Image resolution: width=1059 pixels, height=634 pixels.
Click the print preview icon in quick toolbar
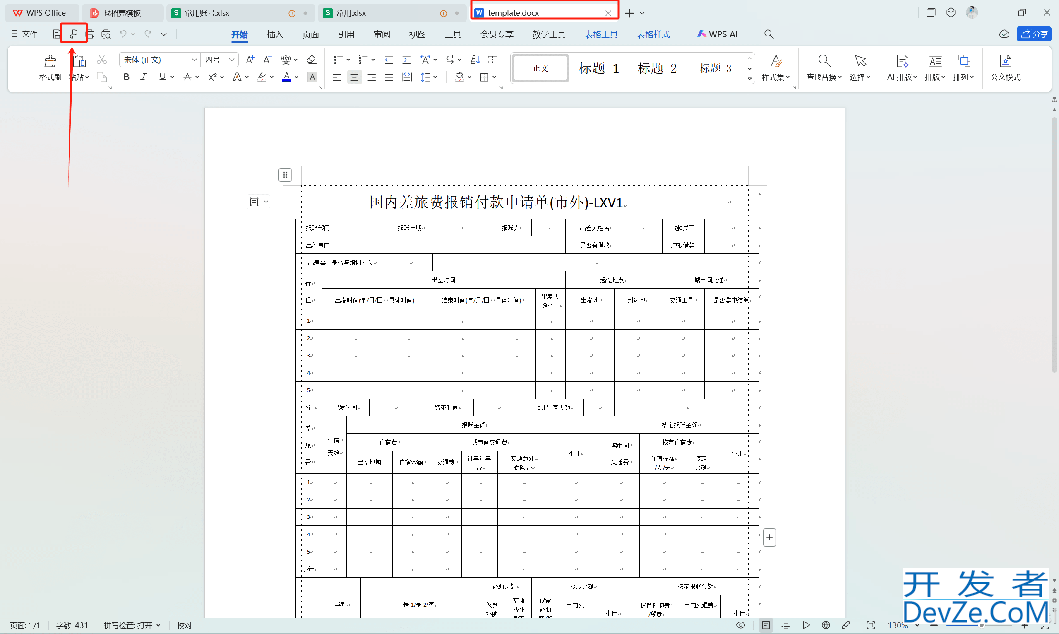[106, 34]
